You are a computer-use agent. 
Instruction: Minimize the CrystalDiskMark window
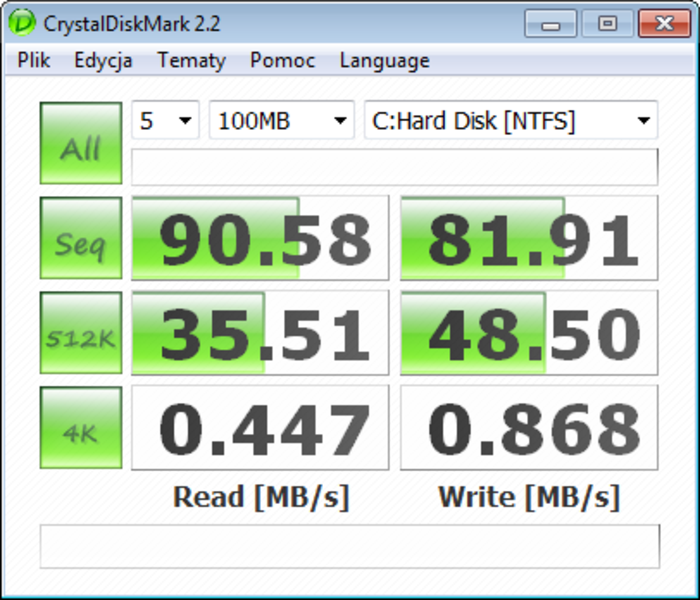(551, 24)
